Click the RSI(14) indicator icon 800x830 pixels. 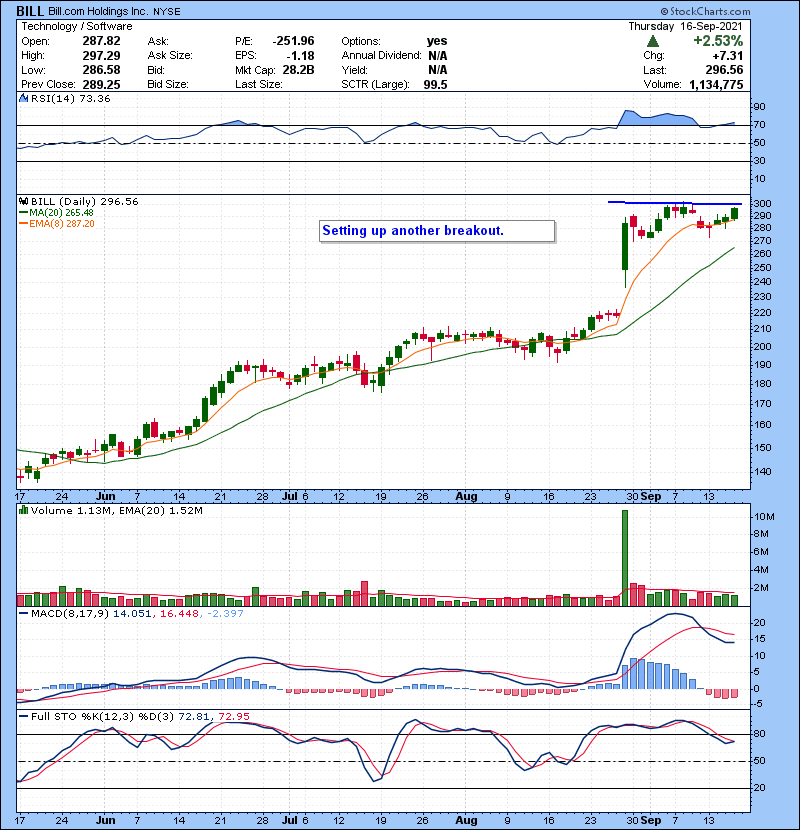[x=23, y=98]
